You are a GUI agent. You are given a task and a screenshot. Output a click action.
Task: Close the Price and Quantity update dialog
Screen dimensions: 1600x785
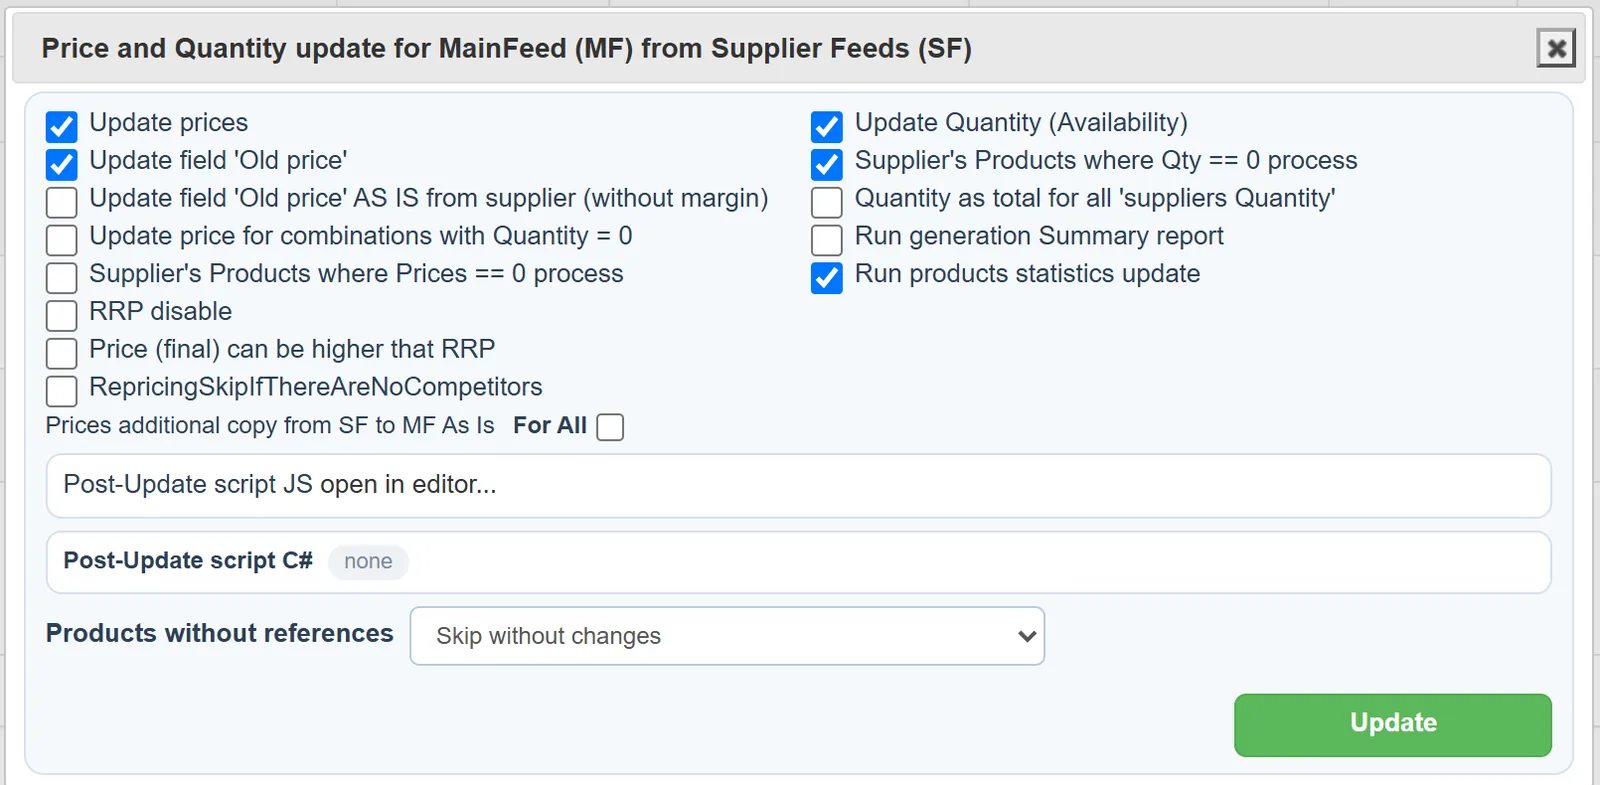[x=1556, y=48]
